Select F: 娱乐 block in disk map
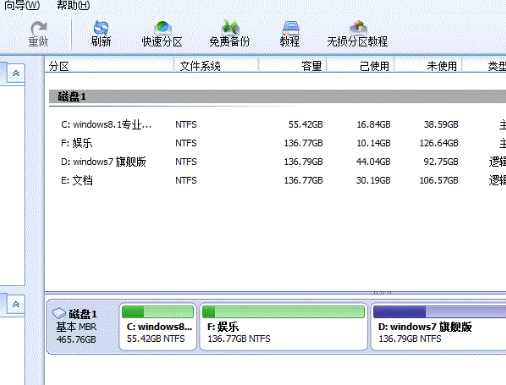 tap(283, 327)
